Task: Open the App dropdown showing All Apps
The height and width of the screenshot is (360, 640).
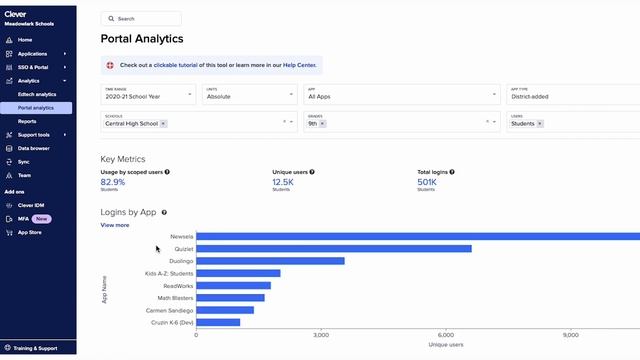Action: (402, 94)
